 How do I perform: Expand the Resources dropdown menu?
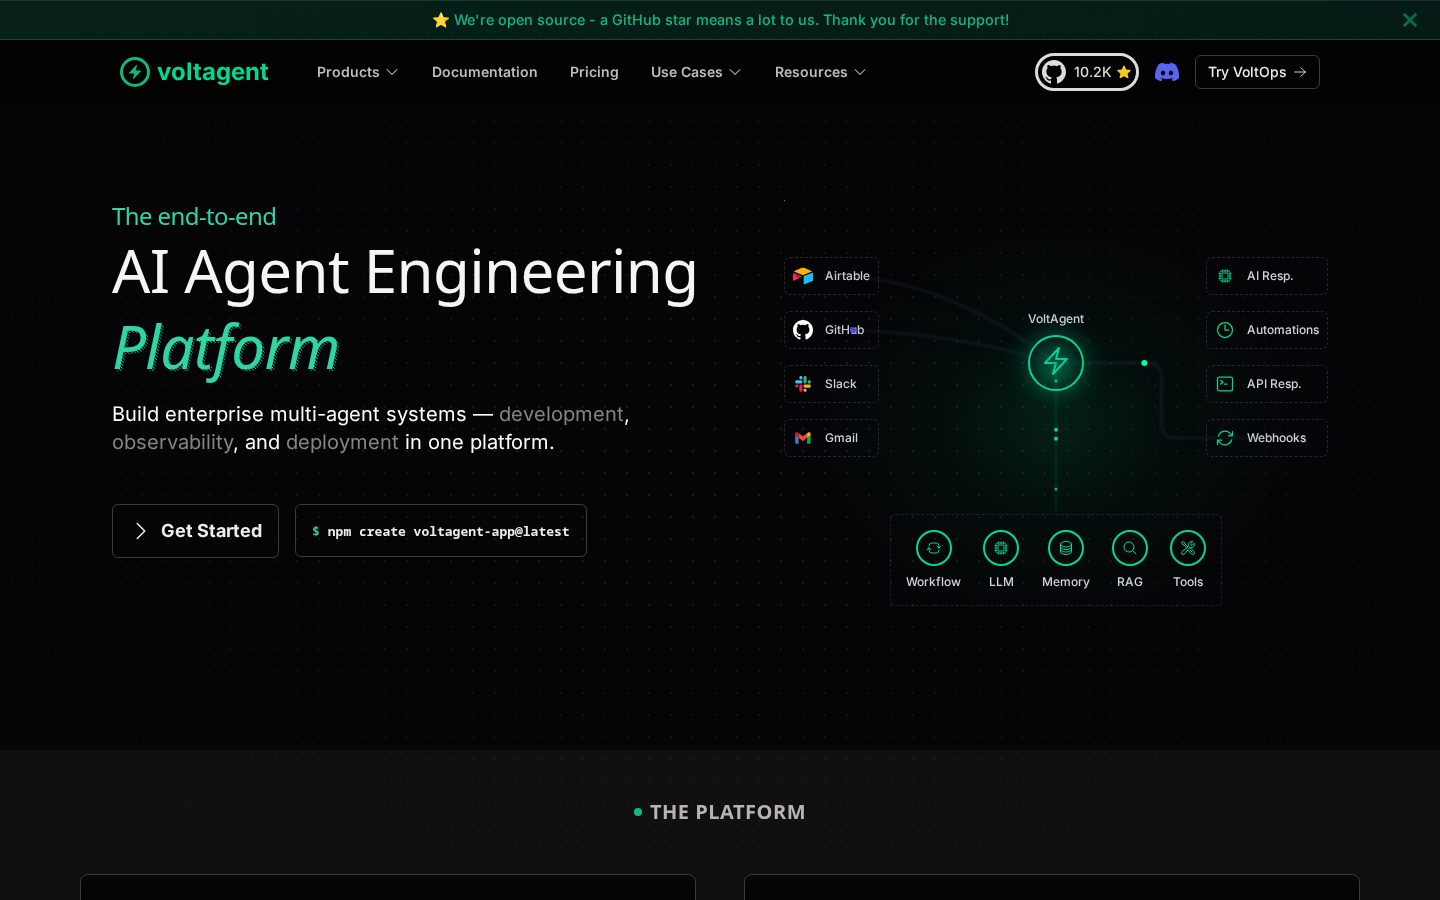click(820, 72)
